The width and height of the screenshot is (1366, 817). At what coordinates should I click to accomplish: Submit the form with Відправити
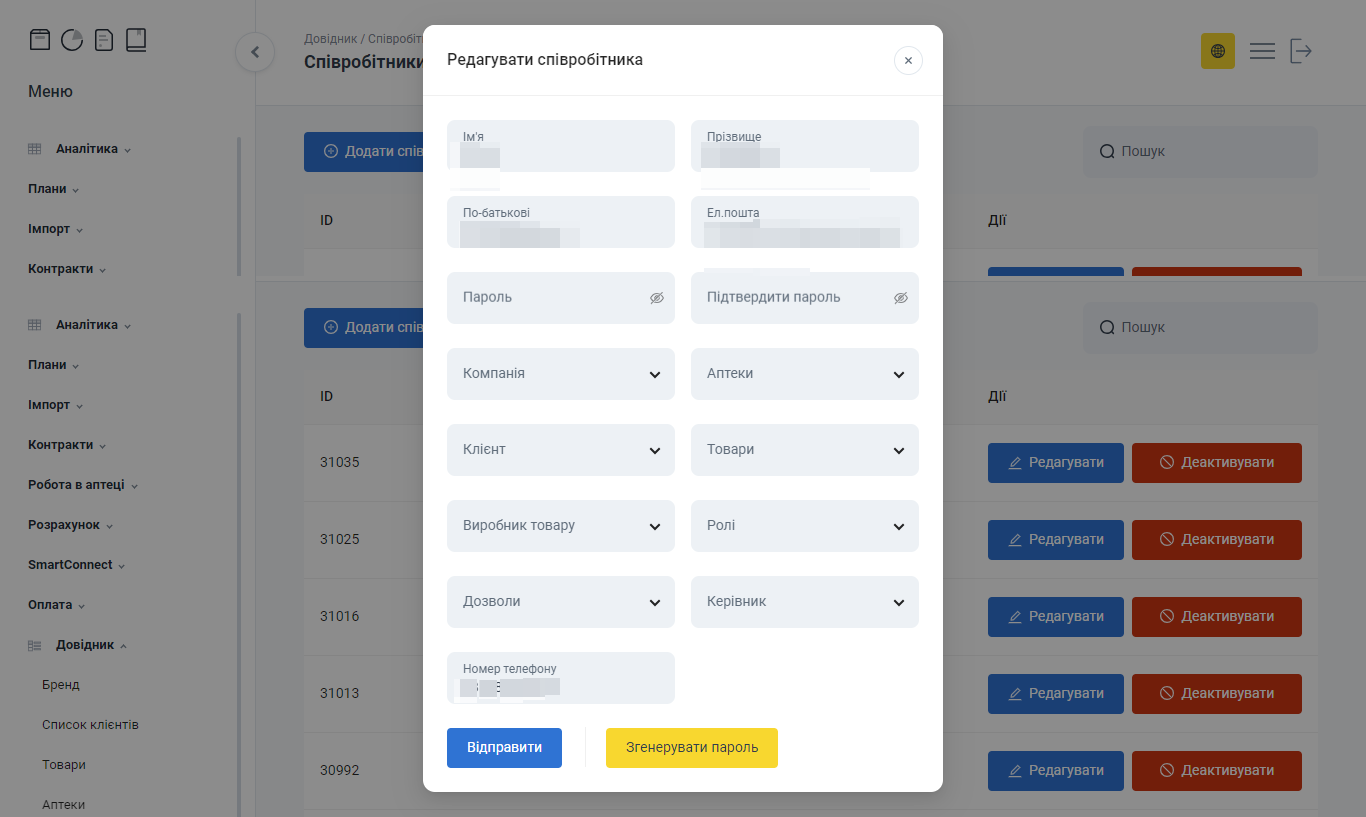504,747
